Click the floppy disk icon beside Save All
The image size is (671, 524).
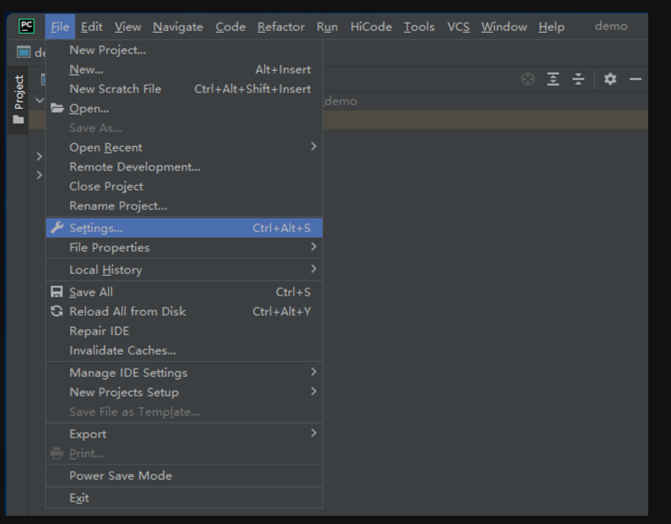click(x=56, y=292)
